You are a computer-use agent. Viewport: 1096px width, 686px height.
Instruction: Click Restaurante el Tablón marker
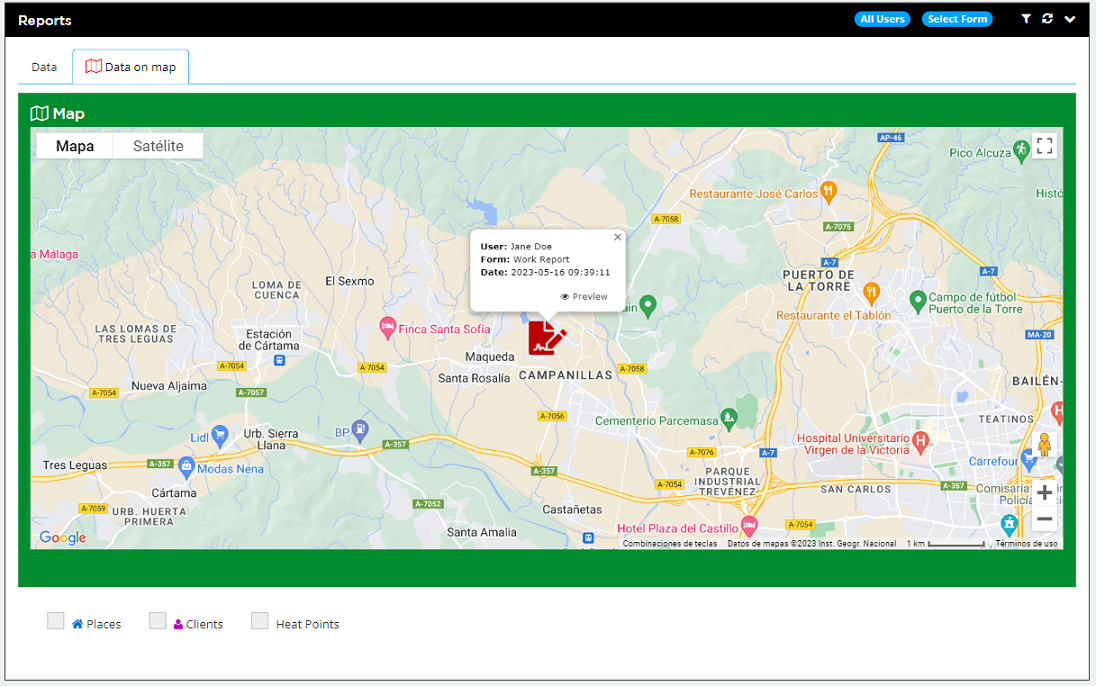(871, 293)
